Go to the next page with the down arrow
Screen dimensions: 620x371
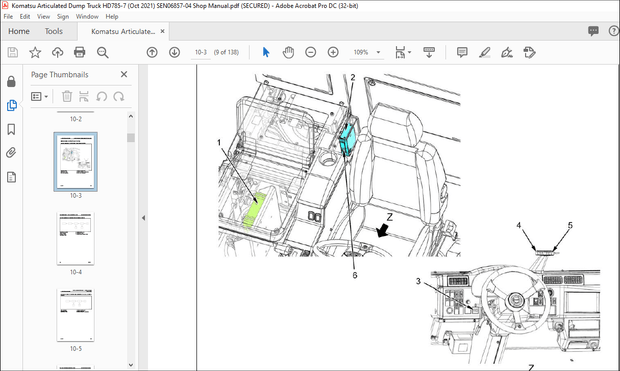(x=174, y=52)
